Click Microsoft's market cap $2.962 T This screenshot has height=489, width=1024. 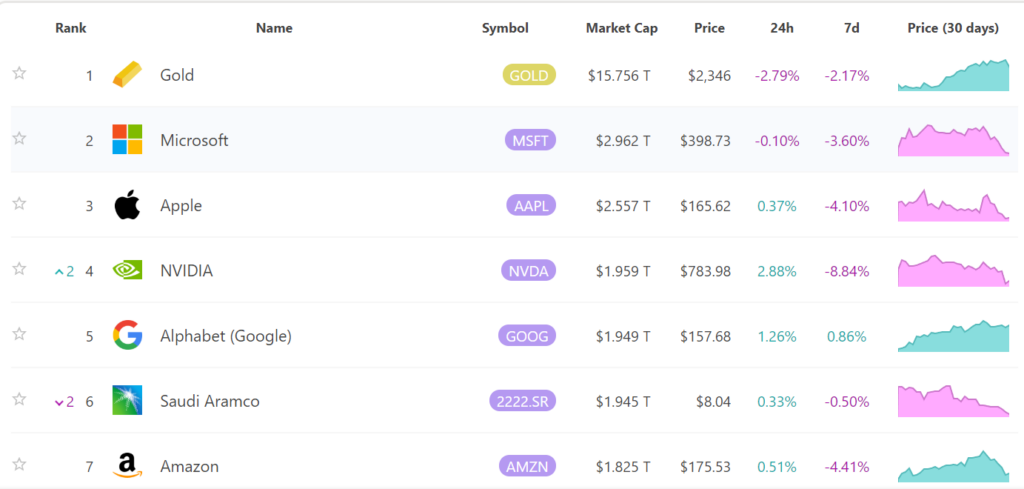click(623, 141)
